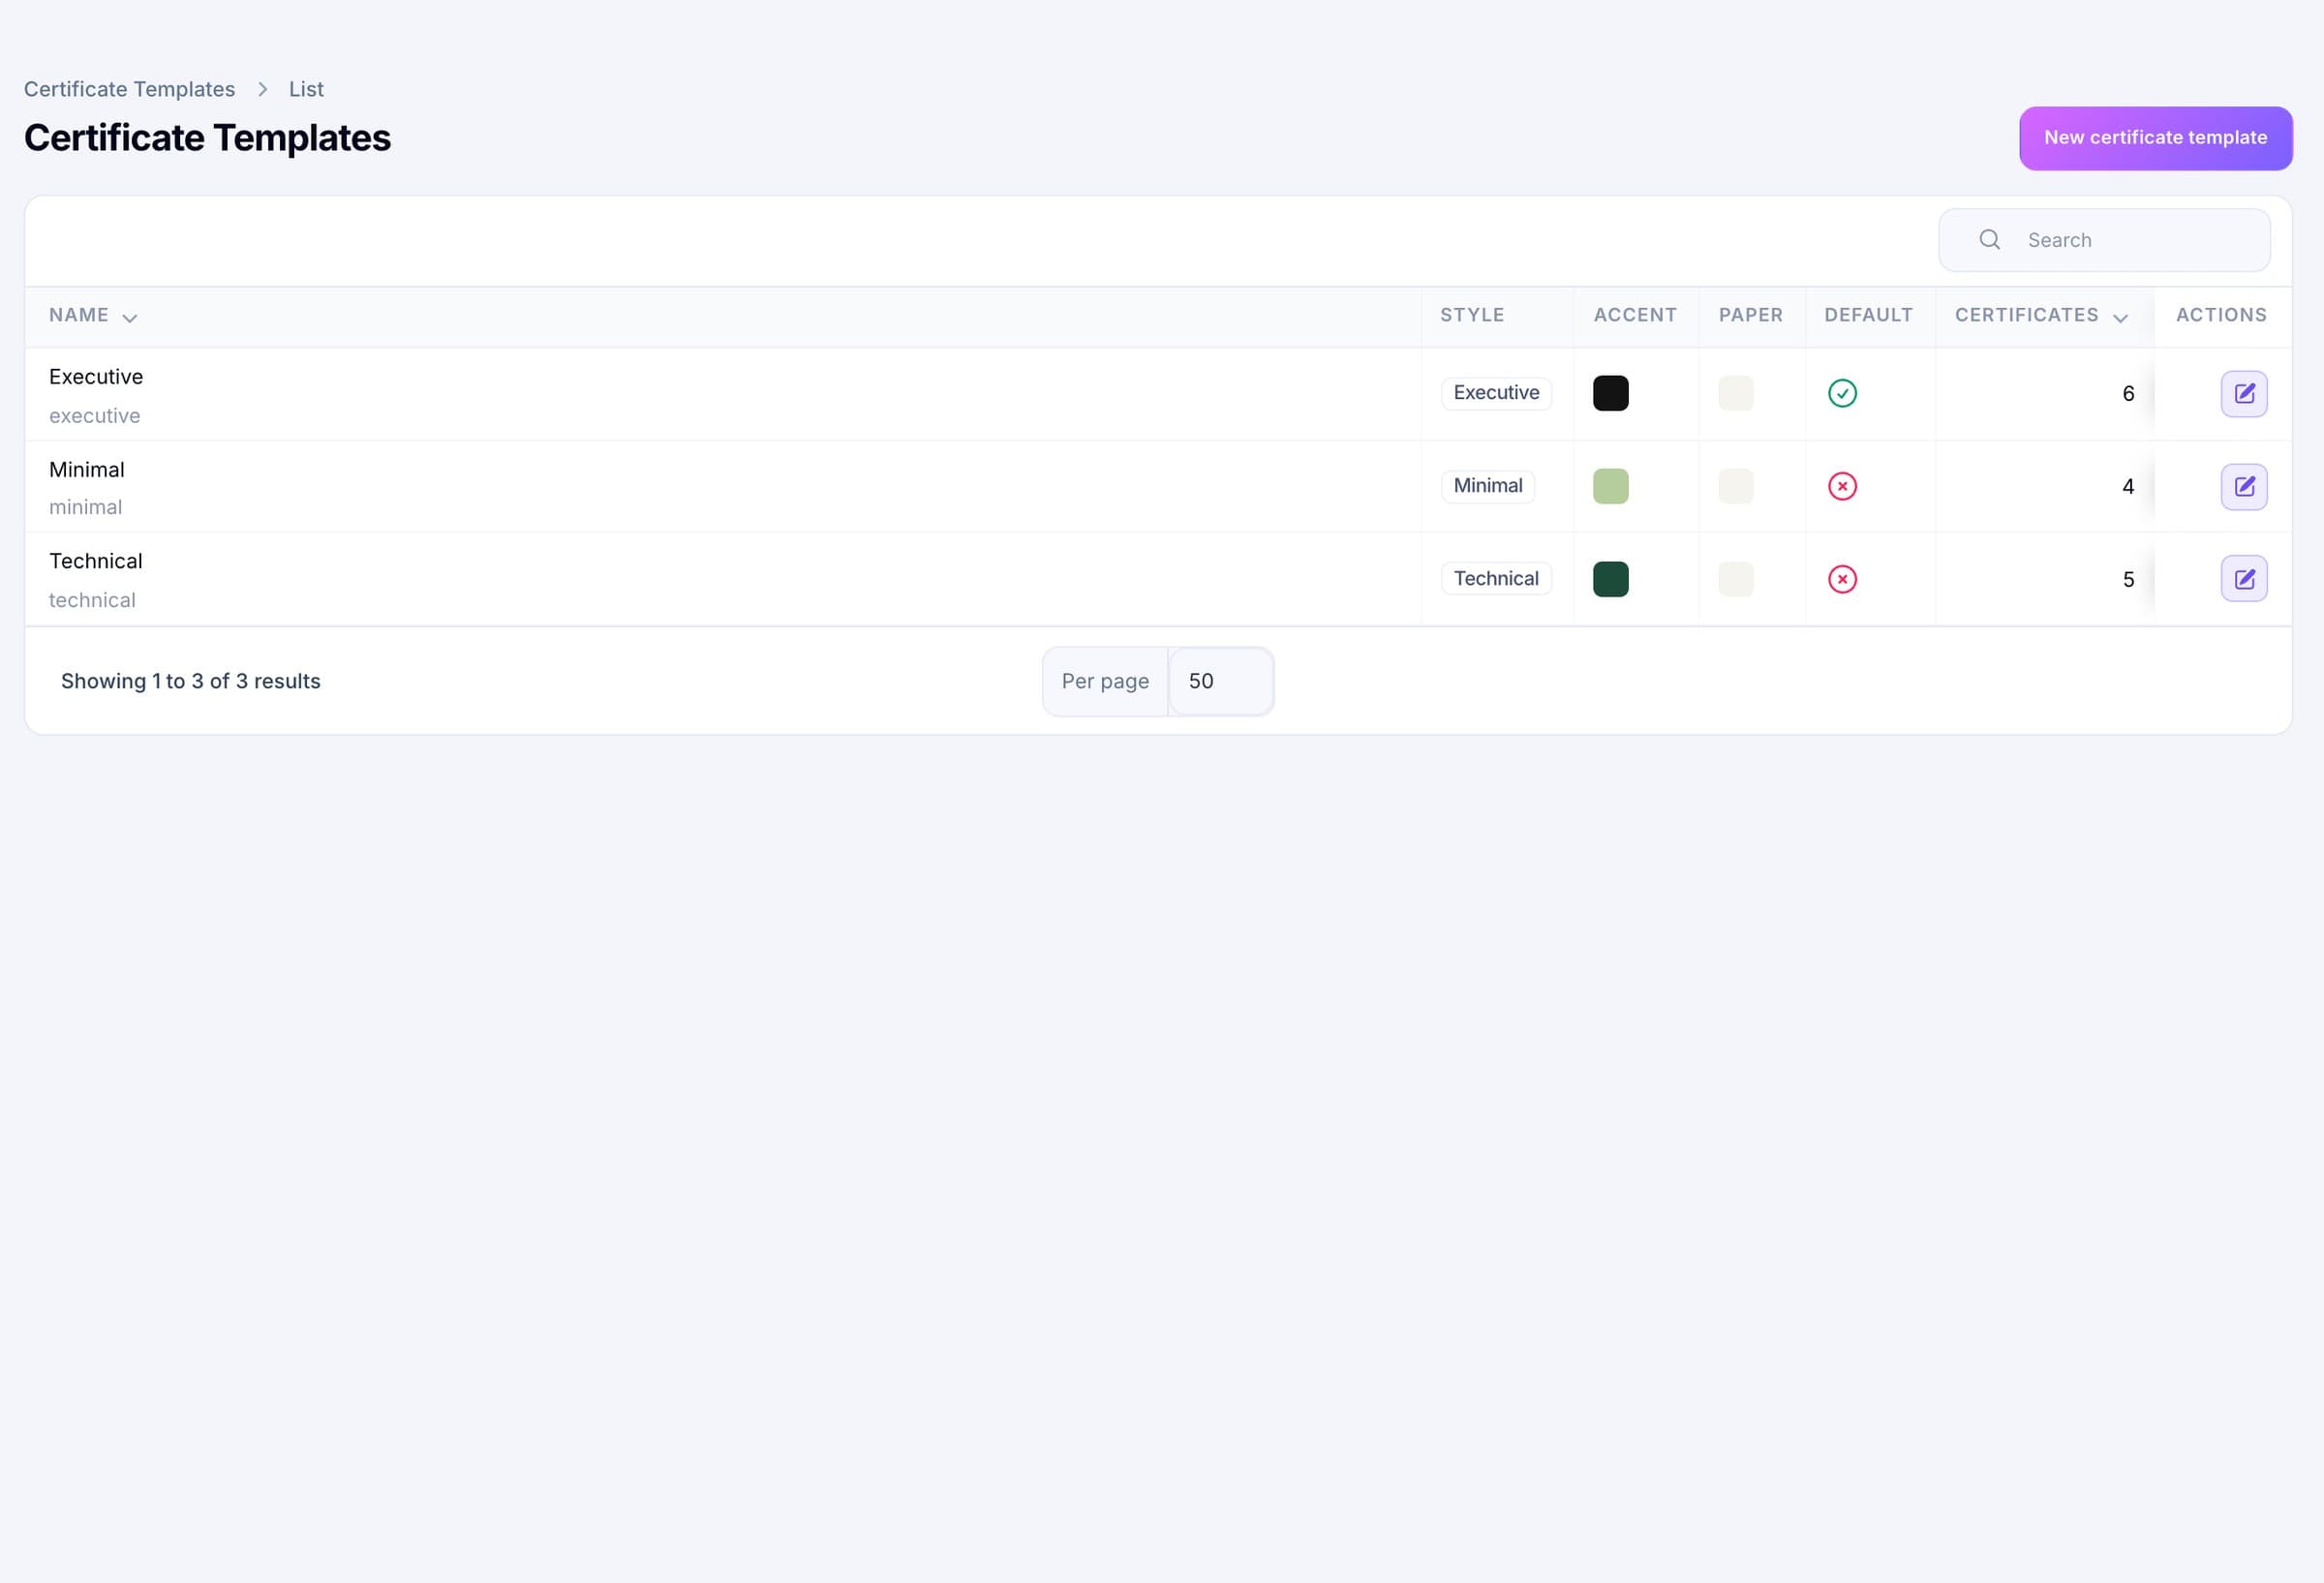This screenshot has height=1583, width=2324.
Task: Click the List breadcrumb item
Action: (306, 89)
